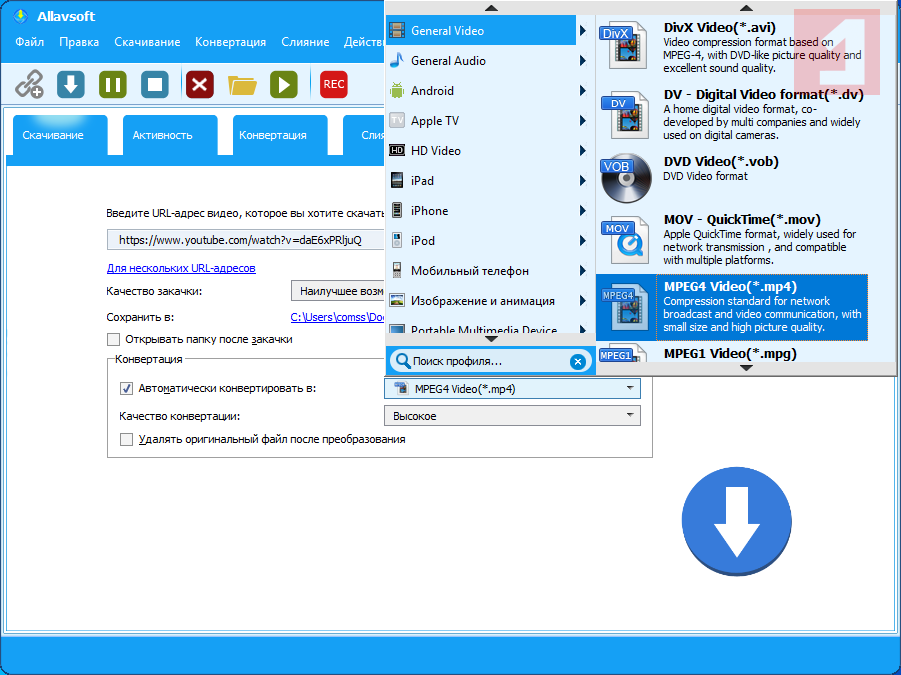
Task: Click the red REC record button
Action: [334, 84]
